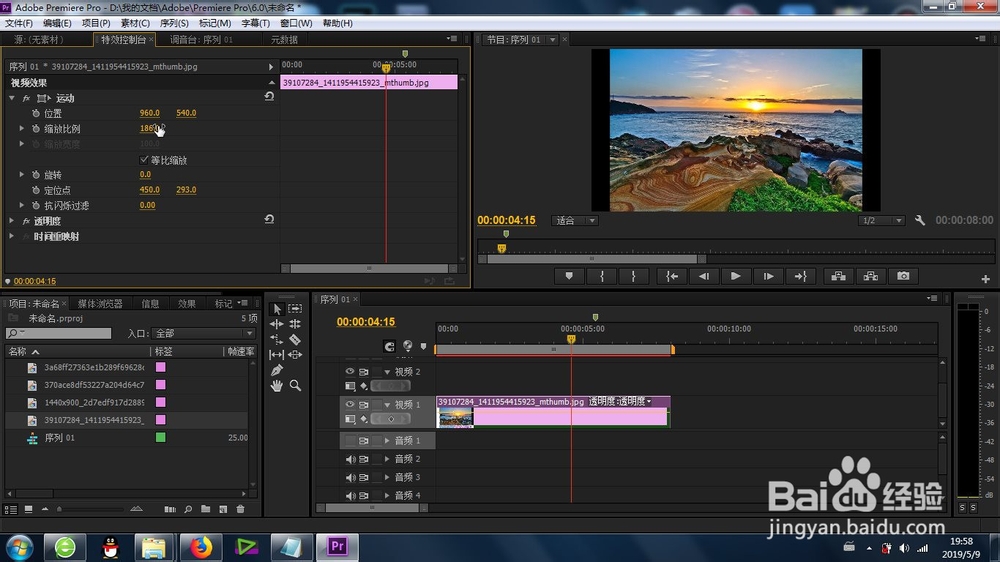Collapse the Motion effect group
1000x562 pixels.
click(12, 98)
